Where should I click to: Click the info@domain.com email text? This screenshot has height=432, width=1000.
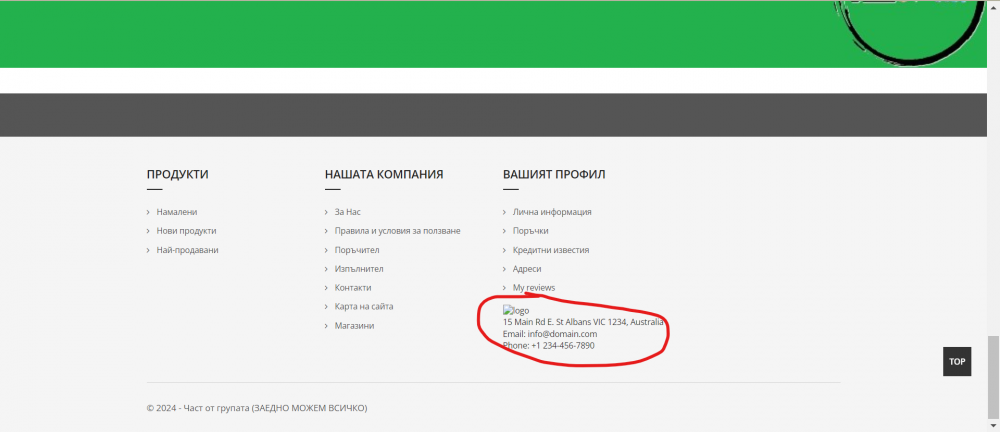tap(562, 334)
